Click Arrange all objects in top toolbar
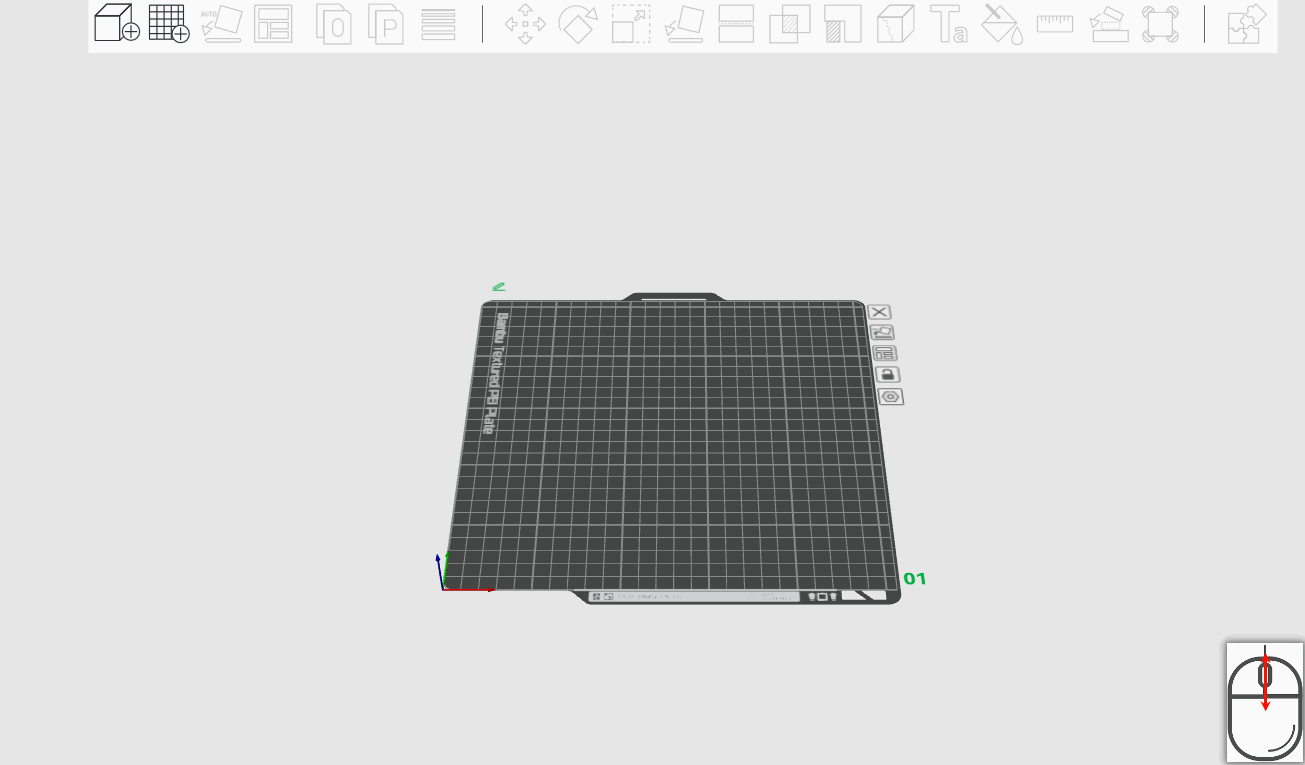This screenshot has height=765, width=1305. coord(273,23)
